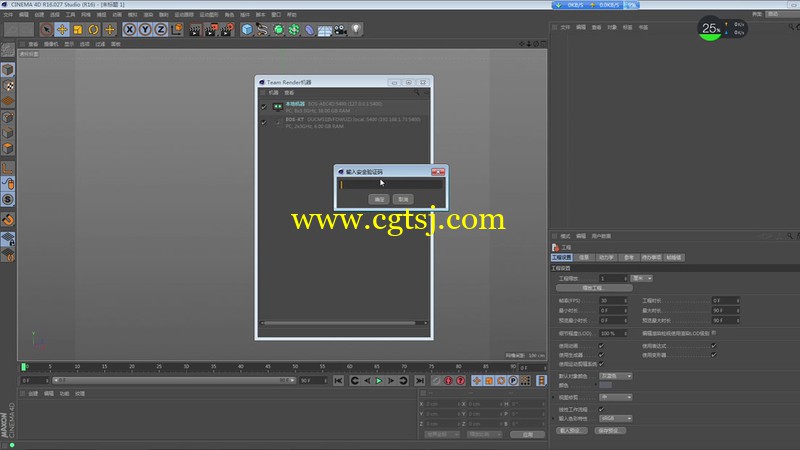This screenshot has width=800, height=450.
Task: Toggle the second checkbox under the LOD row
Action: coord(602,355)
